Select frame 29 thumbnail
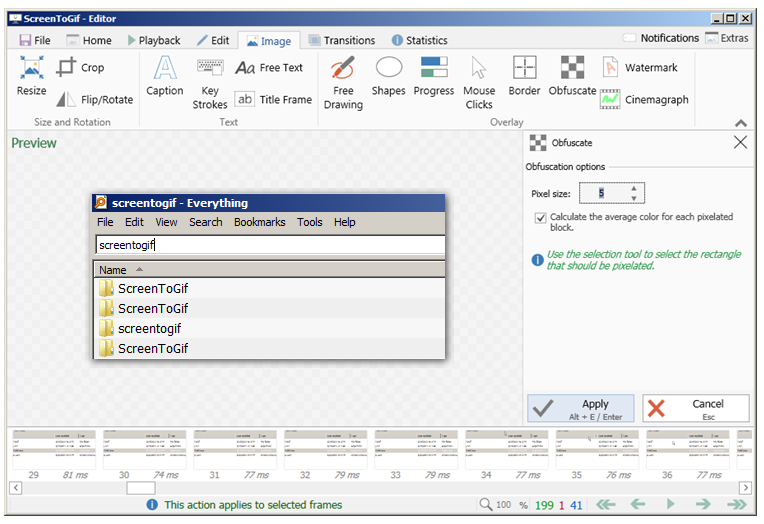The width and height of the screenshot is (764, 524). click(x=54, y=455)
